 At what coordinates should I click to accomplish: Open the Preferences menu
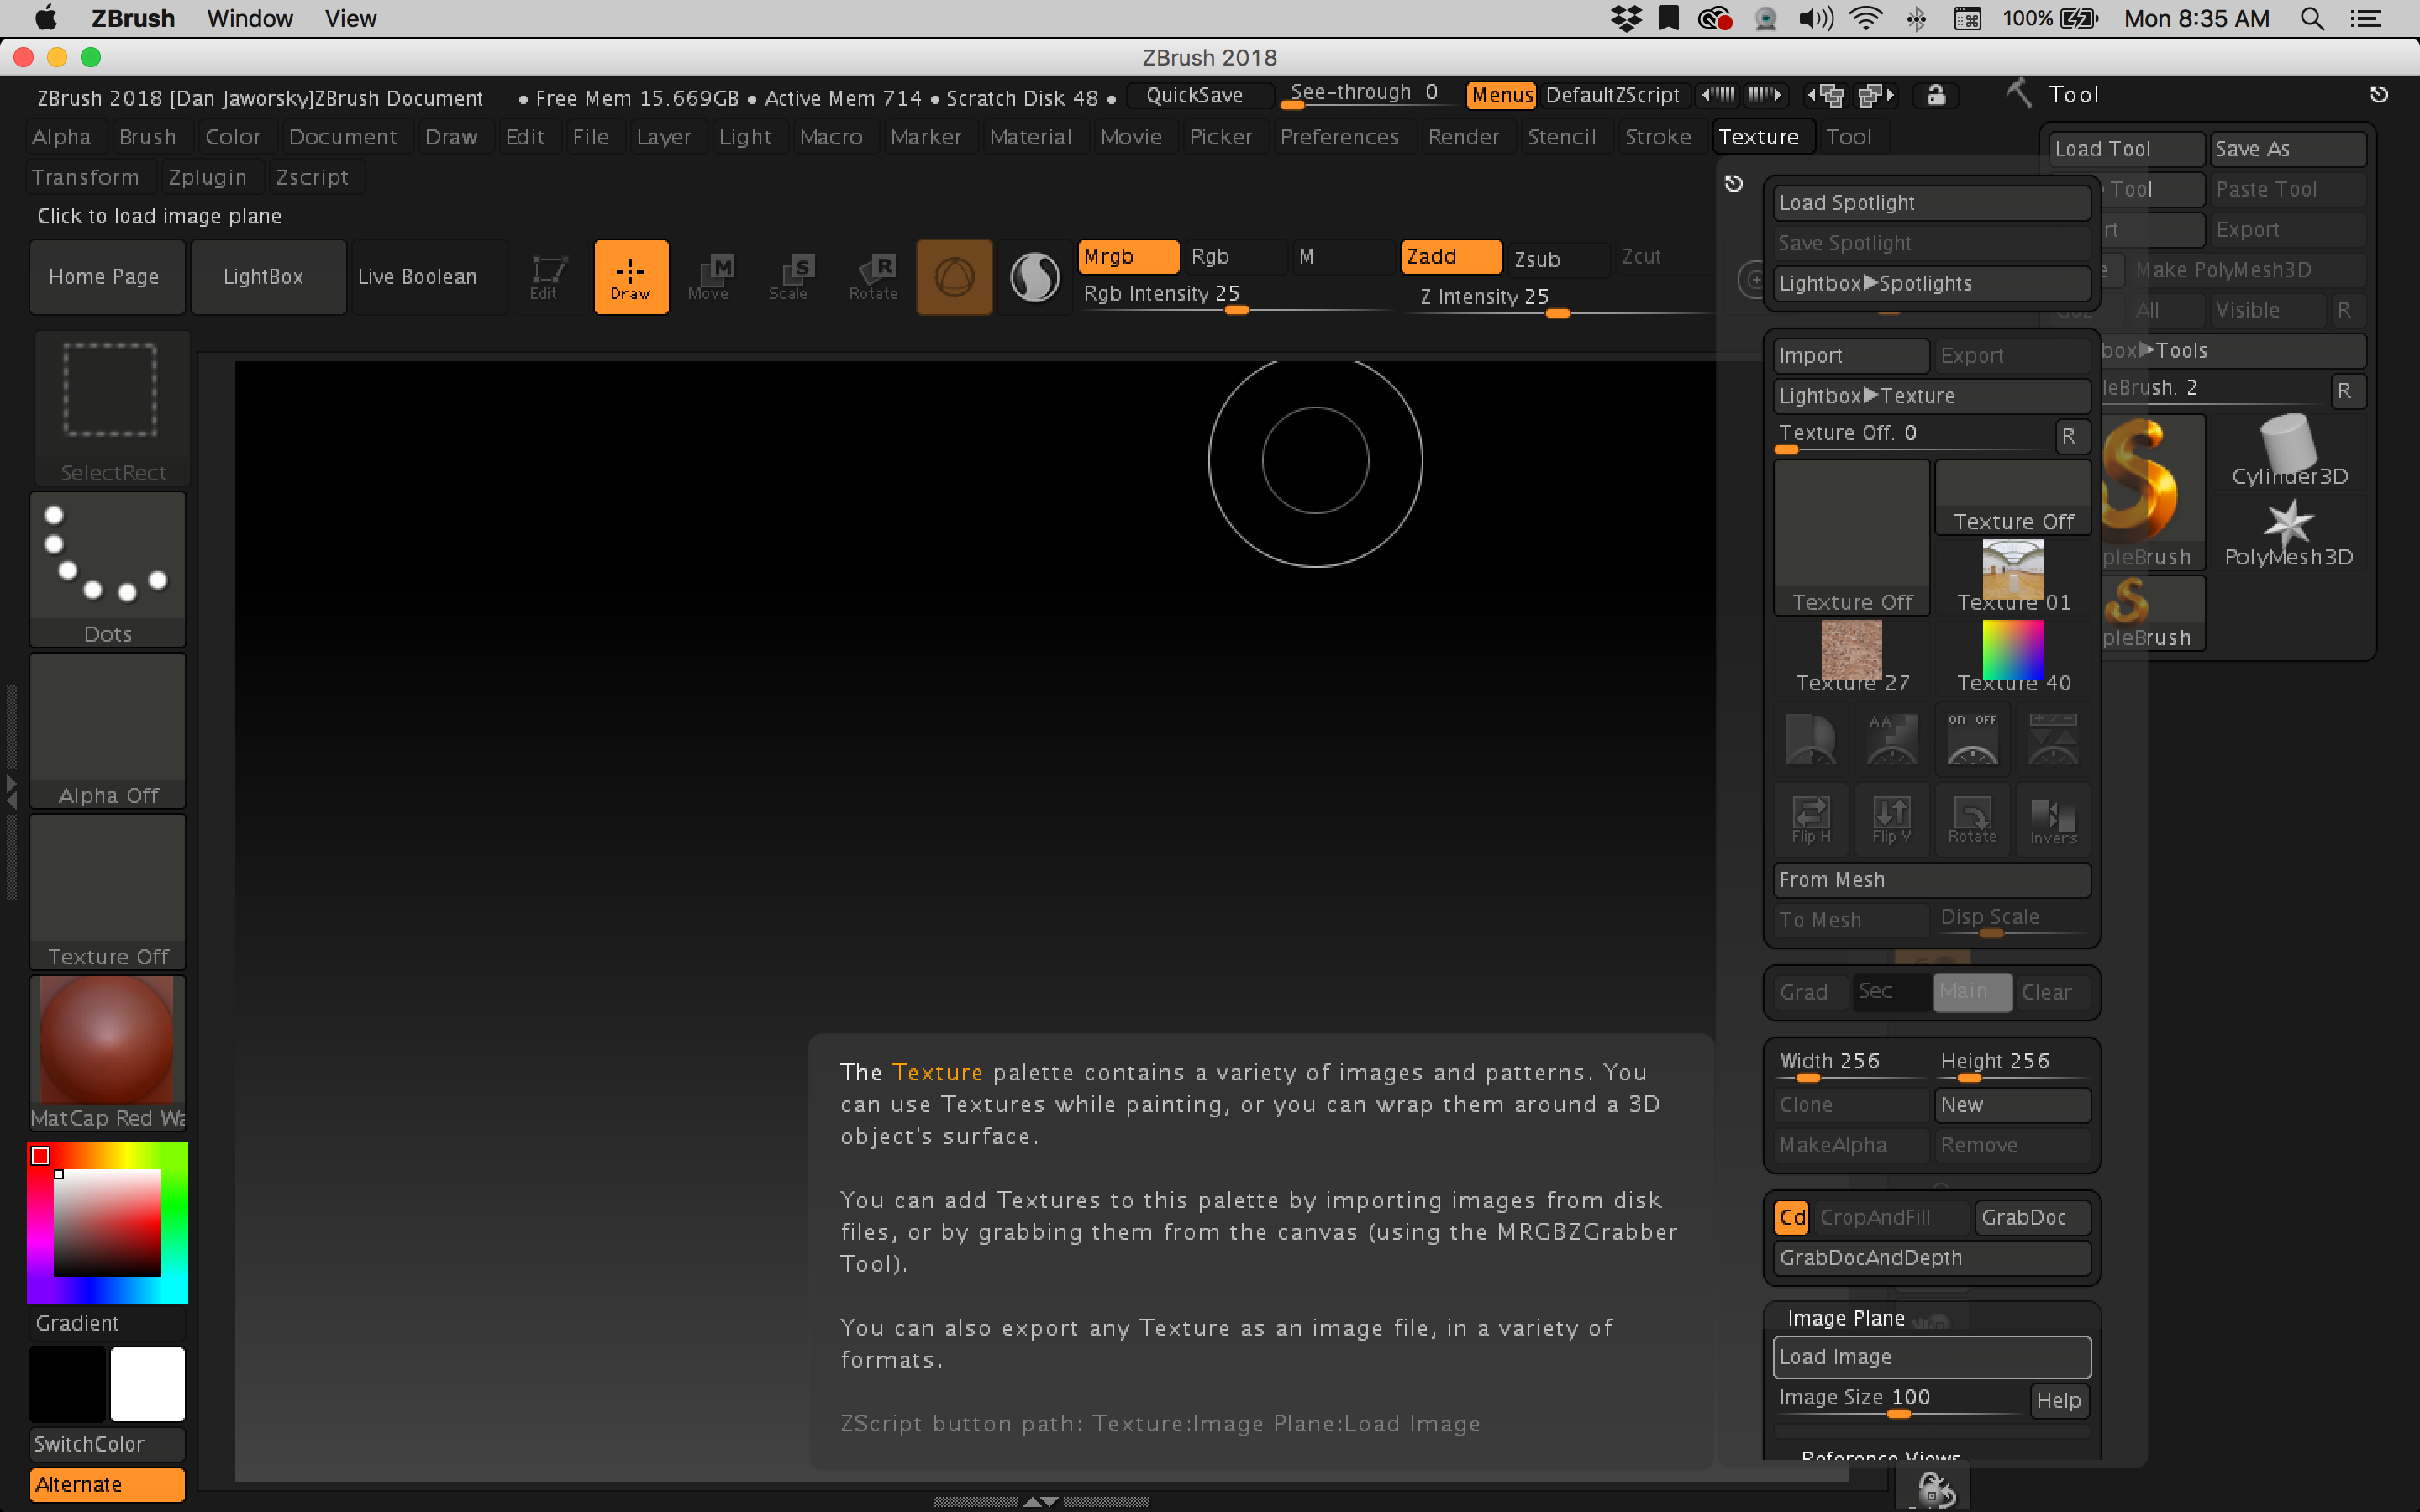(x=1340, y=137)
